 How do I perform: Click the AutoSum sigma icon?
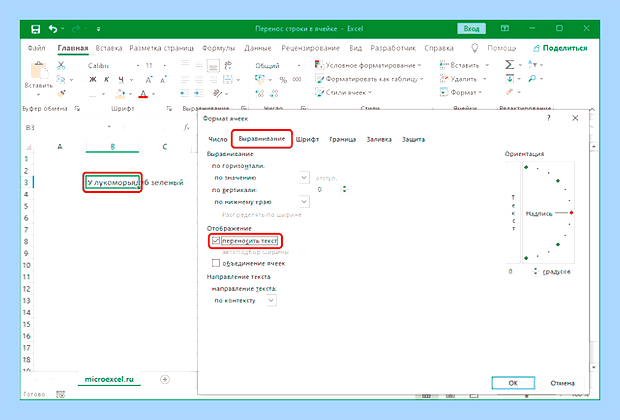(x=510, y=64)
